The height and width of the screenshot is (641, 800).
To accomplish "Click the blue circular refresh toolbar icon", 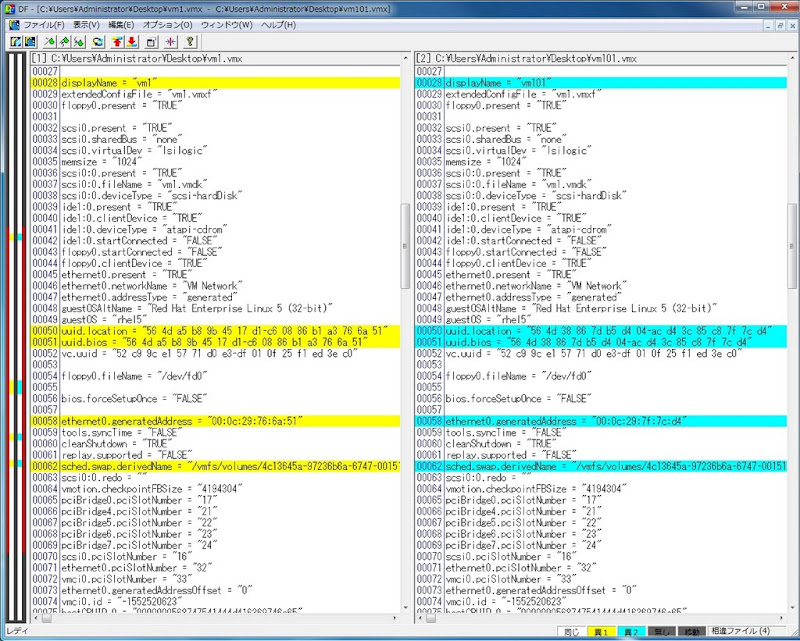I will coord(98,41).
